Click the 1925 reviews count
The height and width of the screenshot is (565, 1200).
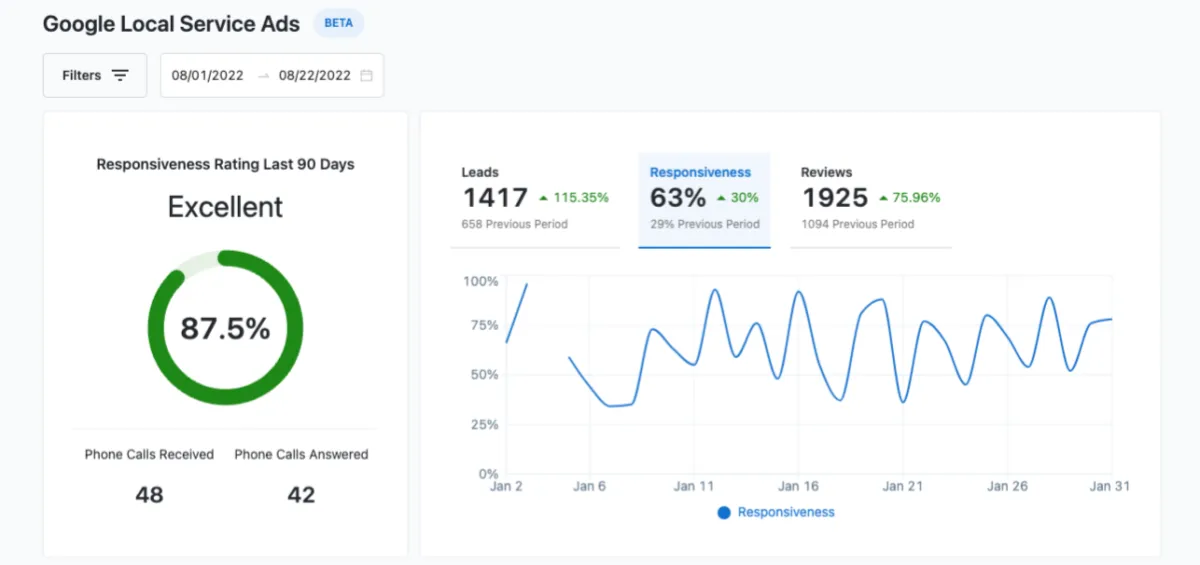click(x=834, y=197)
